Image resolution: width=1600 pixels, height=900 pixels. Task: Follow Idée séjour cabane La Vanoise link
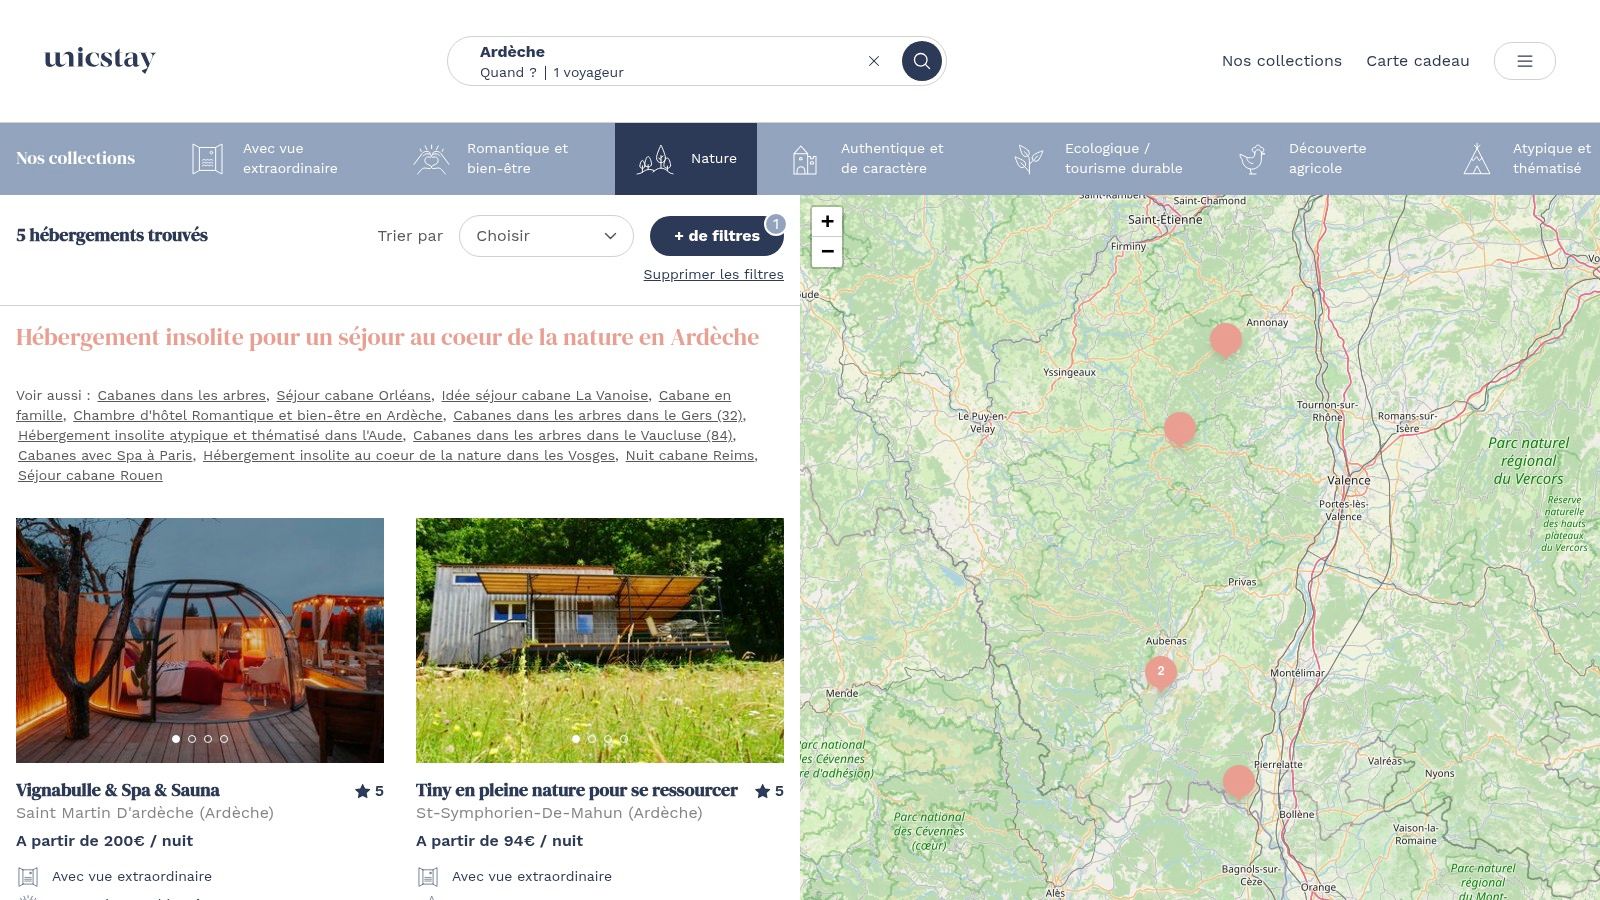[545, 395]
